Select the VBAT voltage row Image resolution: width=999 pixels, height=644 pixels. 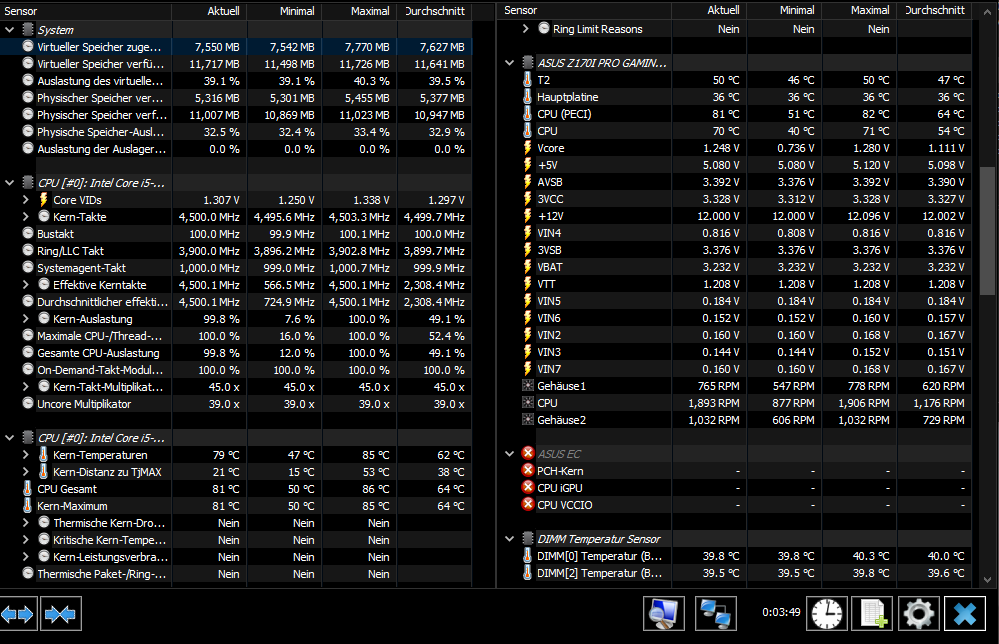(x=735, y=267)
